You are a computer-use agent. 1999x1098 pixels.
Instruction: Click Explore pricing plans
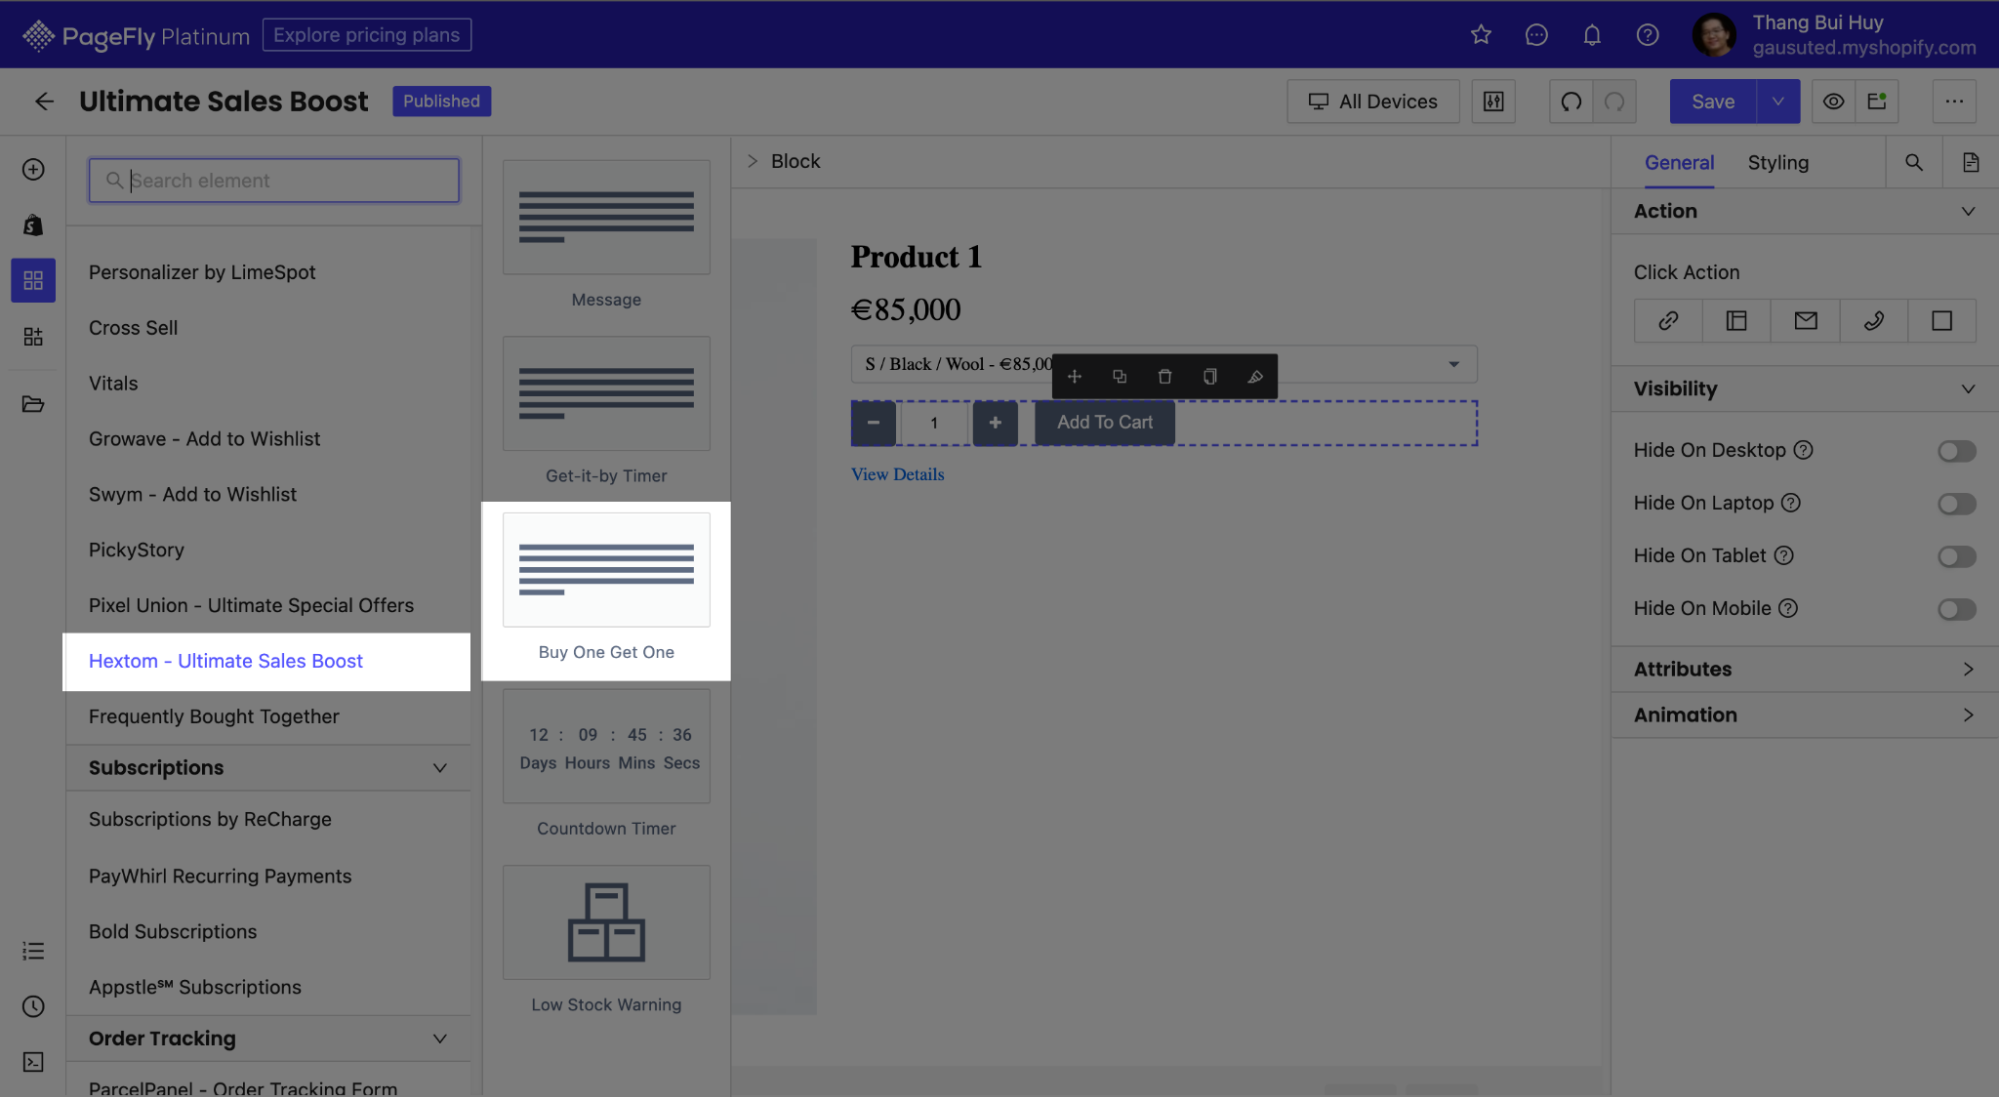pos(367,35)
